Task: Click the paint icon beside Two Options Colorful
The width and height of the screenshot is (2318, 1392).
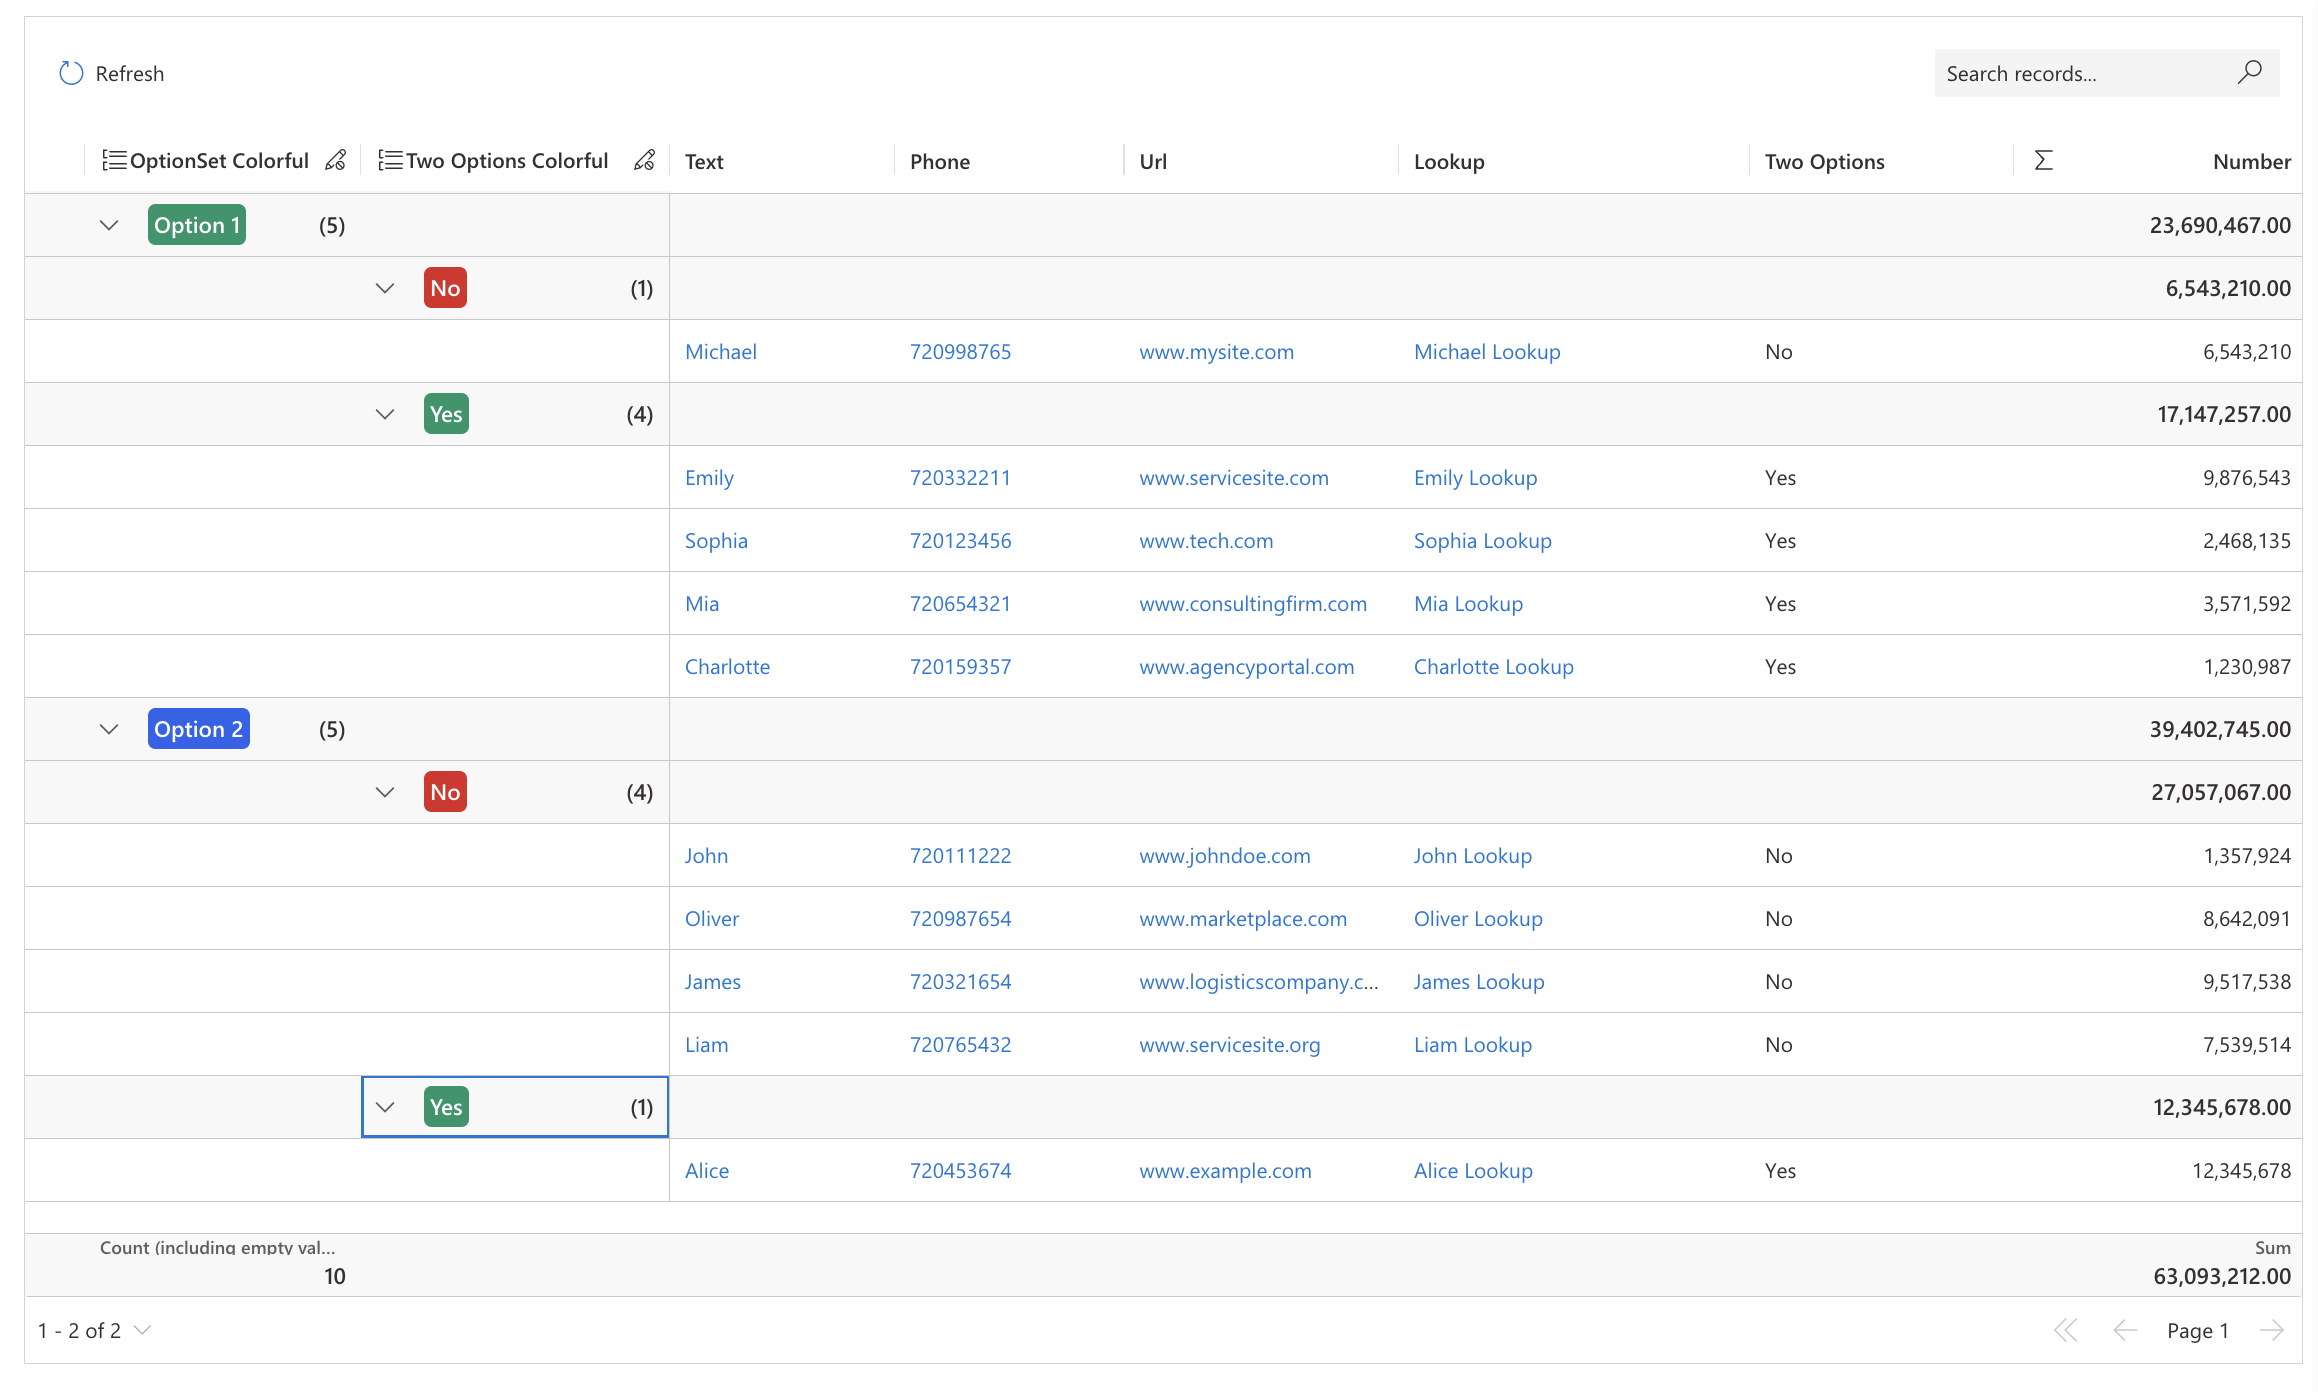Action: pyautogui.click(x=645, y=161)
